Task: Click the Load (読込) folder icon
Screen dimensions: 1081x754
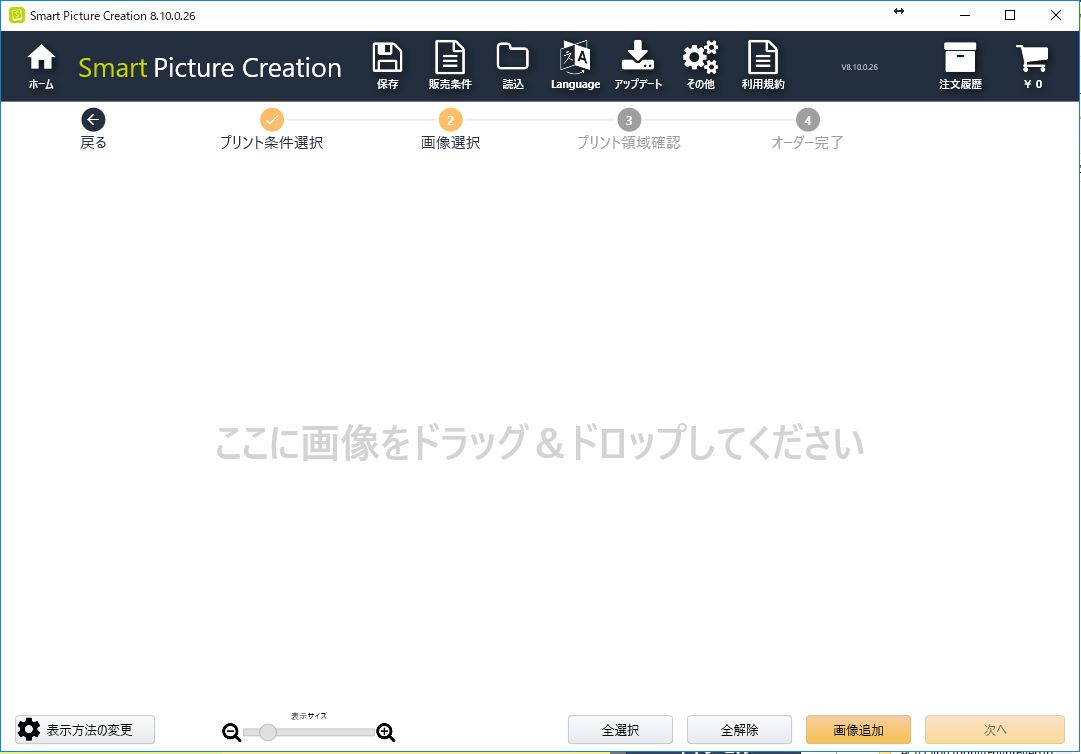Action: pos(513,59)
